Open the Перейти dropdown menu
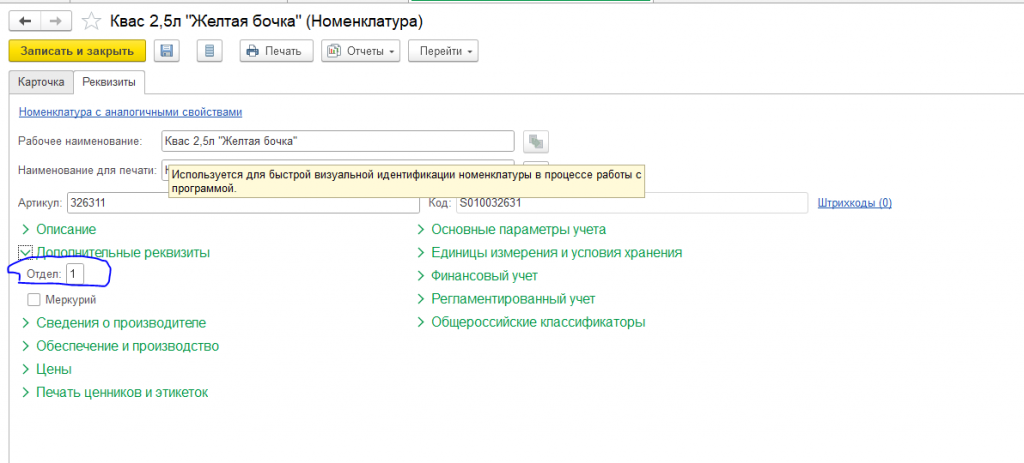 point(443,51)
